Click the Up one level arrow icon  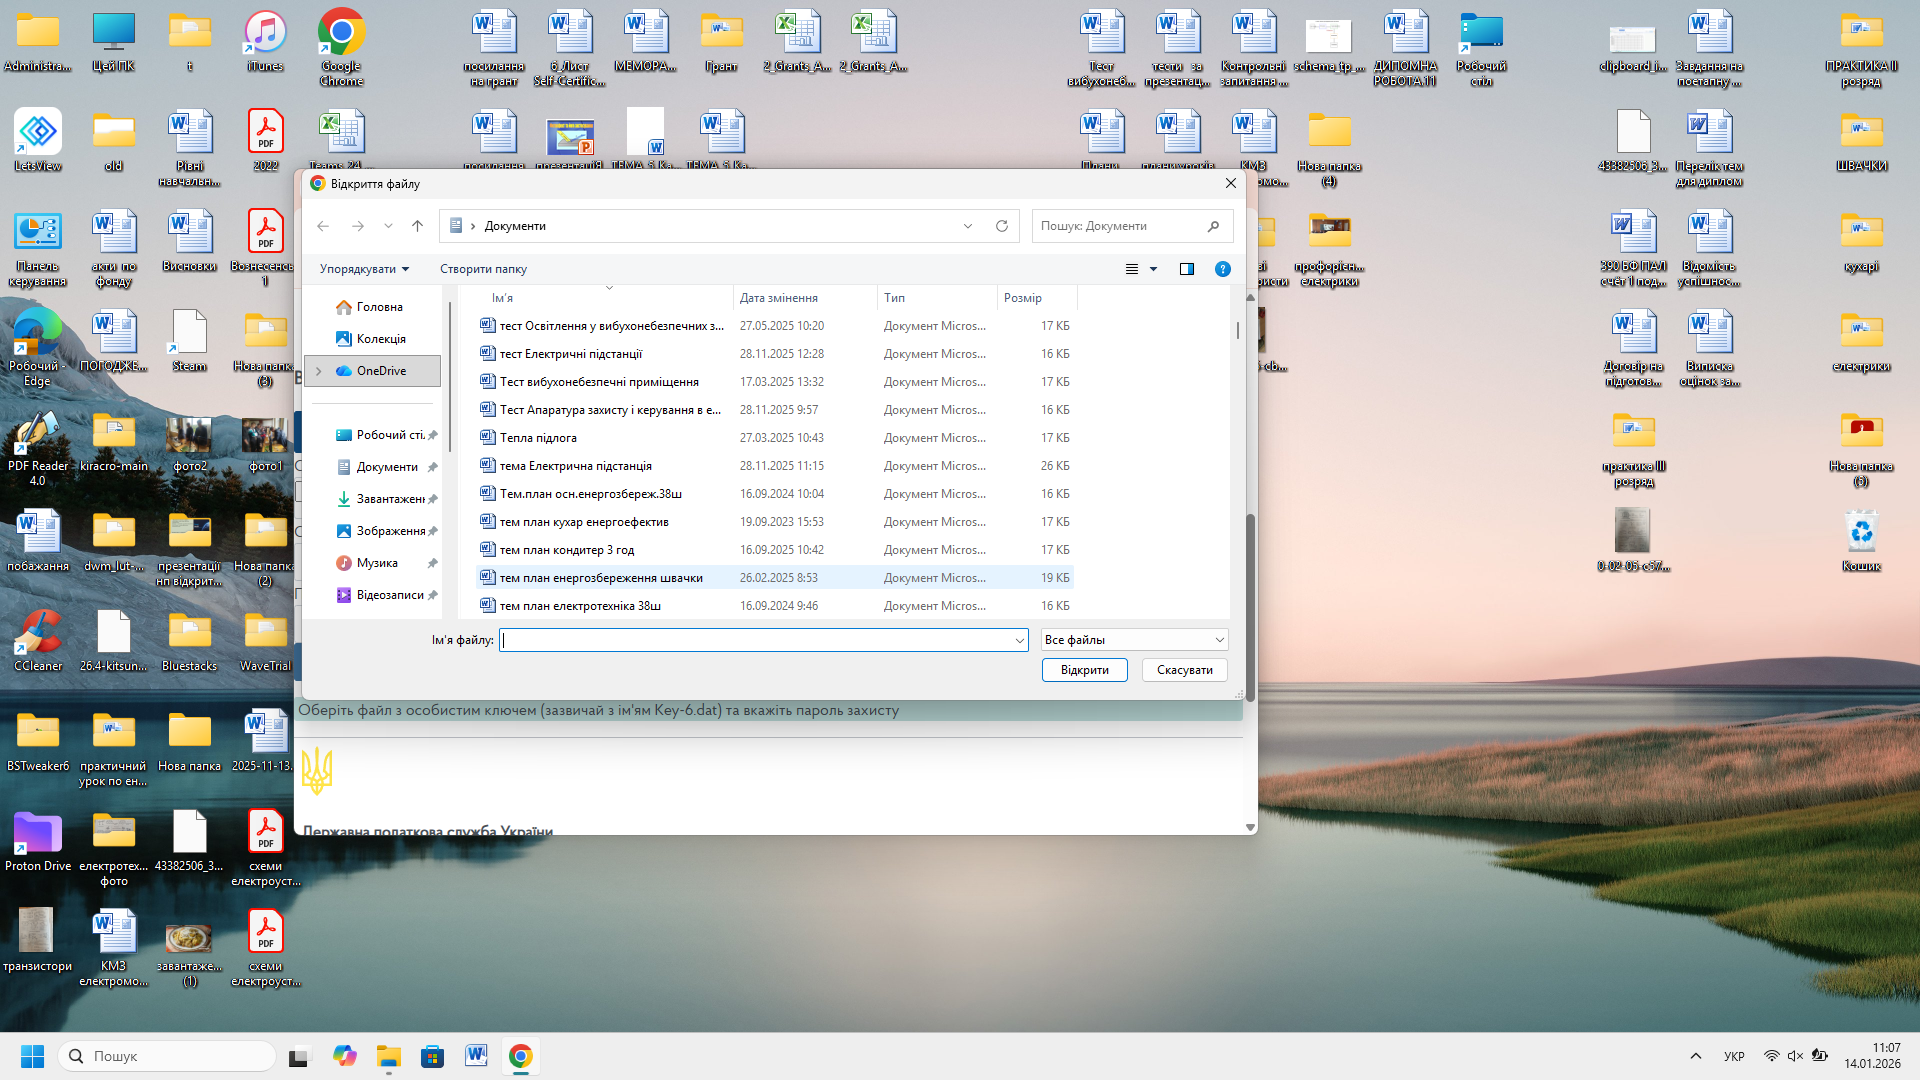[417, 226]
